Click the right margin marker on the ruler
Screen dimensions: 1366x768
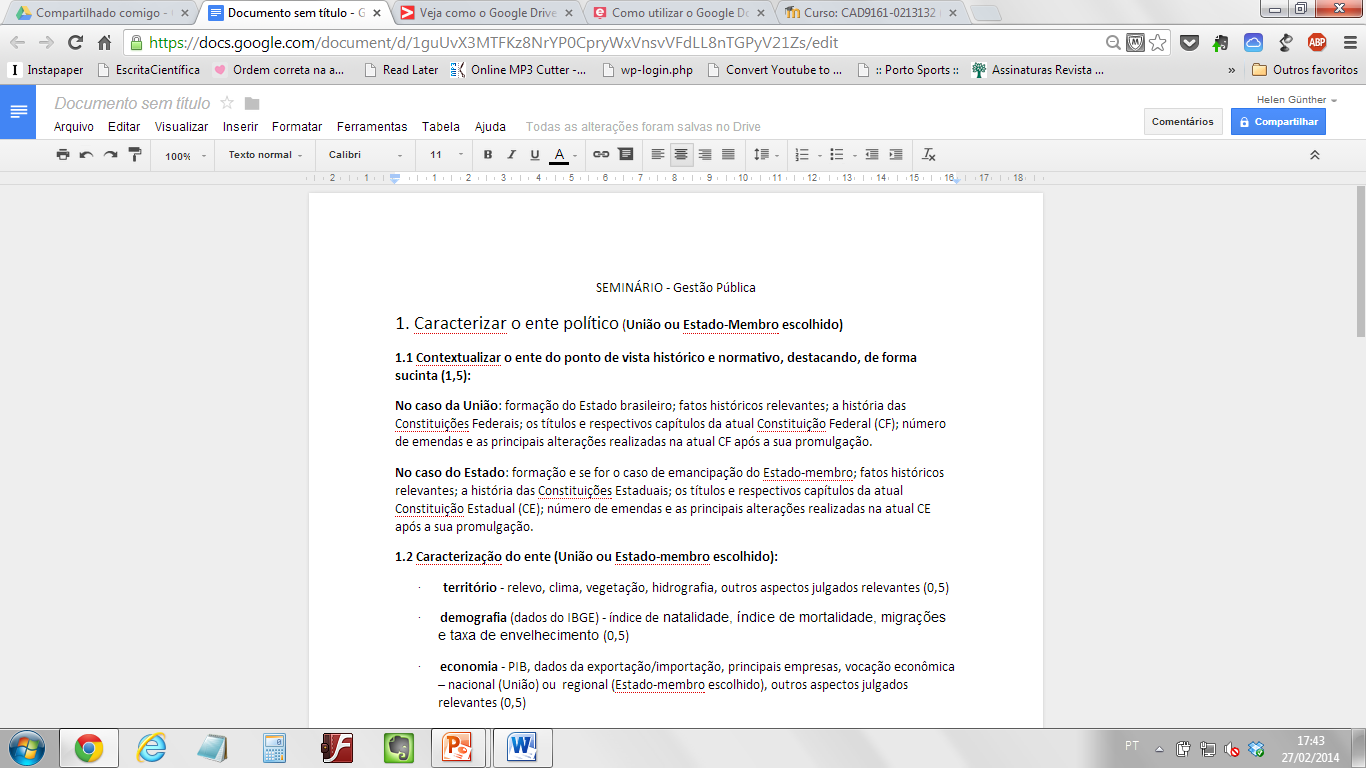click(x=956, y=180)
